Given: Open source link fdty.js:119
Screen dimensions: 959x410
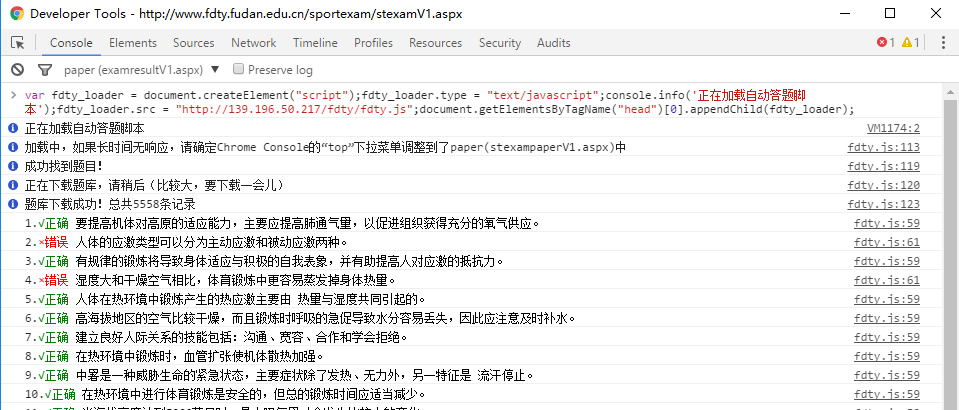Looking at the screenshot, I should 883,166.
